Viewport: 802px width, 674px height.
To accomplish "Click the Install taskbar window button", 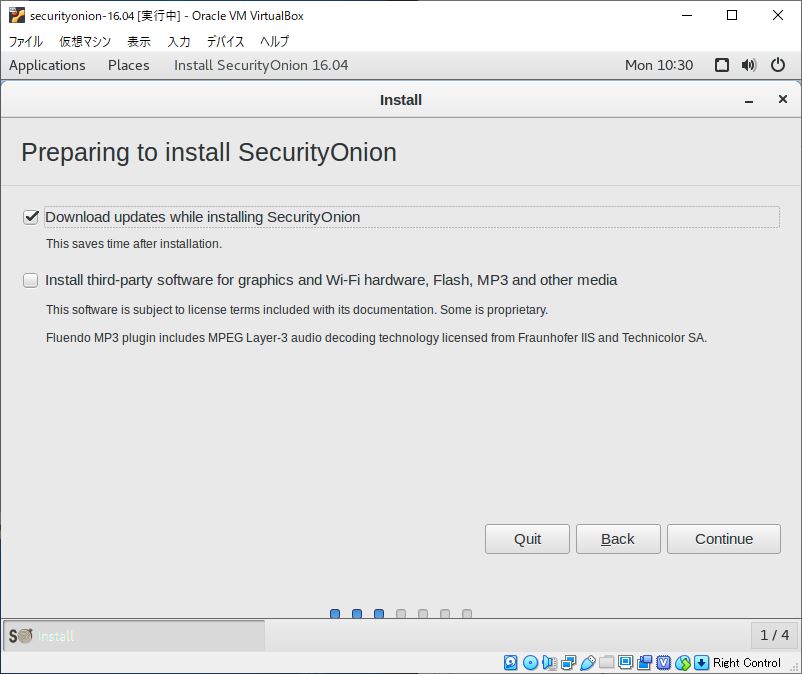I will [x=134, y=636].
